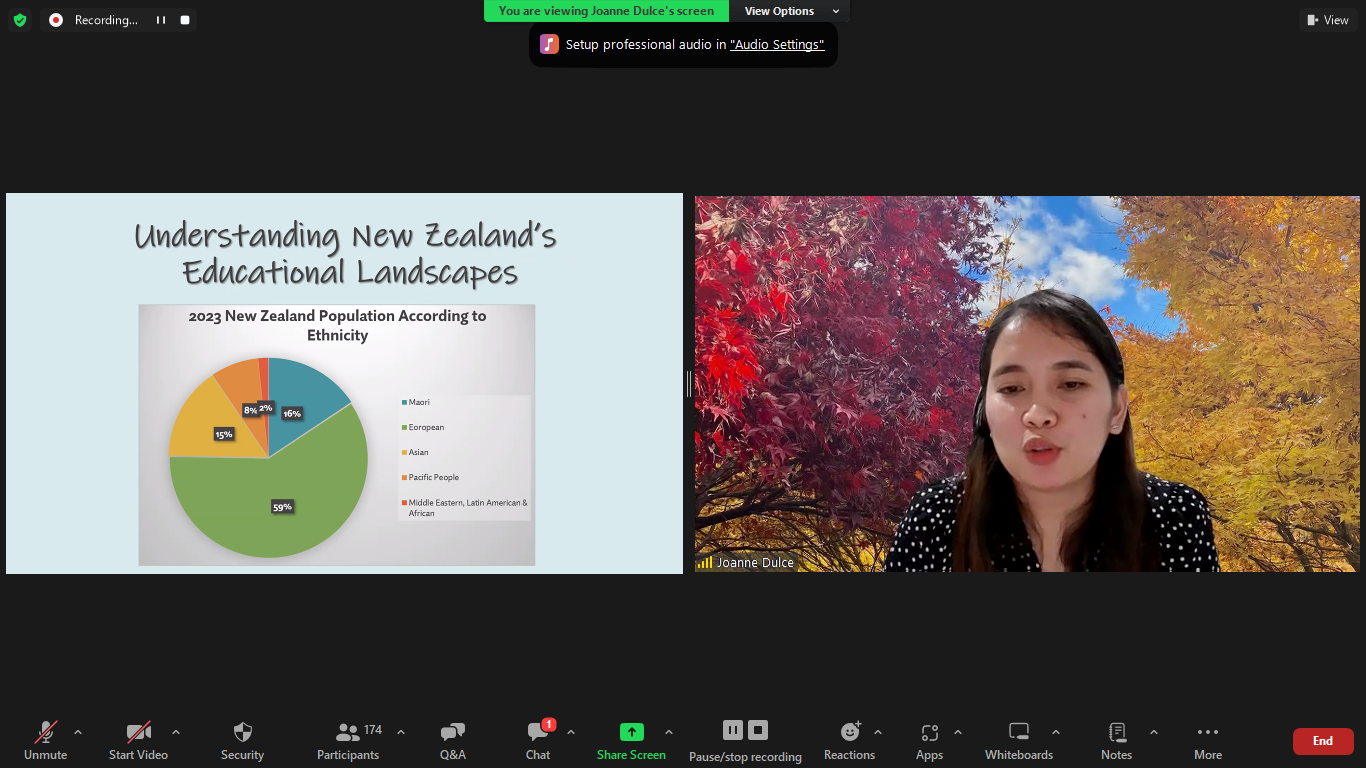Image resolution: width=1366 pixels, height=768 pixels.
Task: Expand video options arrow beside Start Video
Action: click(176, 732)
